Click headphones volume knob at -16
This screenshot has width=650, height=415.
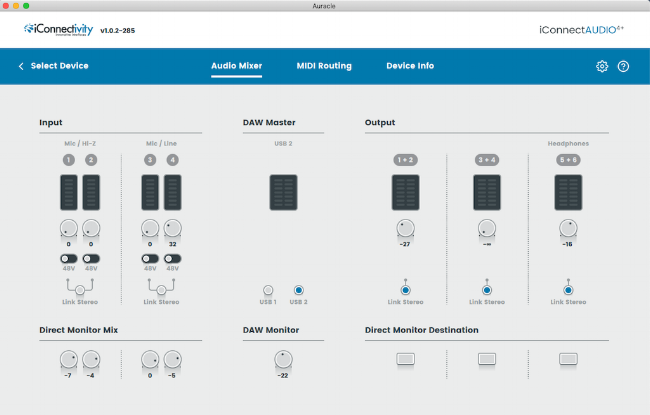(x=568, y=228)
